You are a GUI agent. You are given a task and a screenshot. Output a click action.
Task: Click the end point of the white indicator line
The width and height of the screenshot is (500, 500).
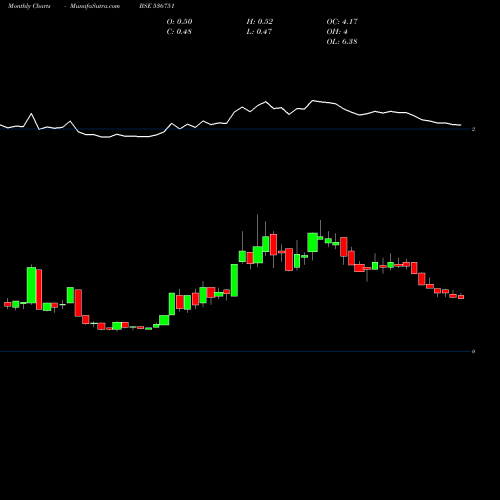coord(461,125)
